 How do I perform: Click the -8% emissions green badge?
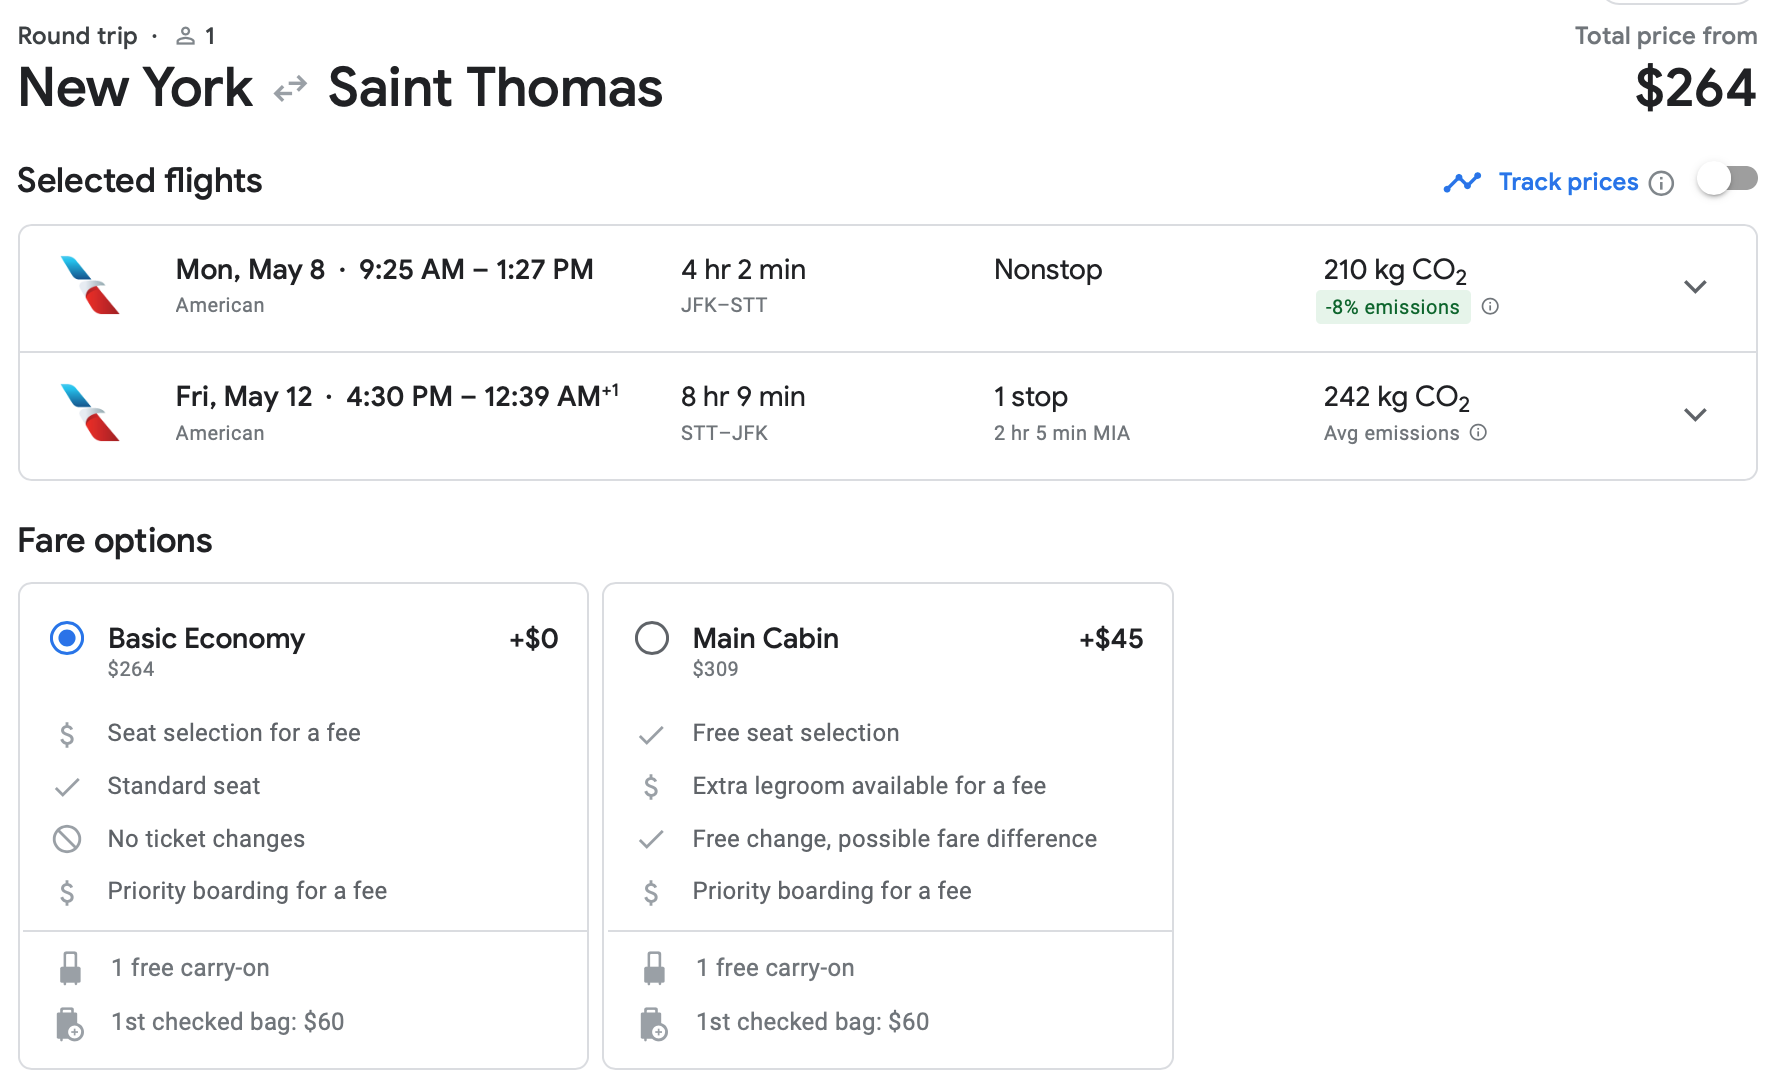click(1392, 307)
